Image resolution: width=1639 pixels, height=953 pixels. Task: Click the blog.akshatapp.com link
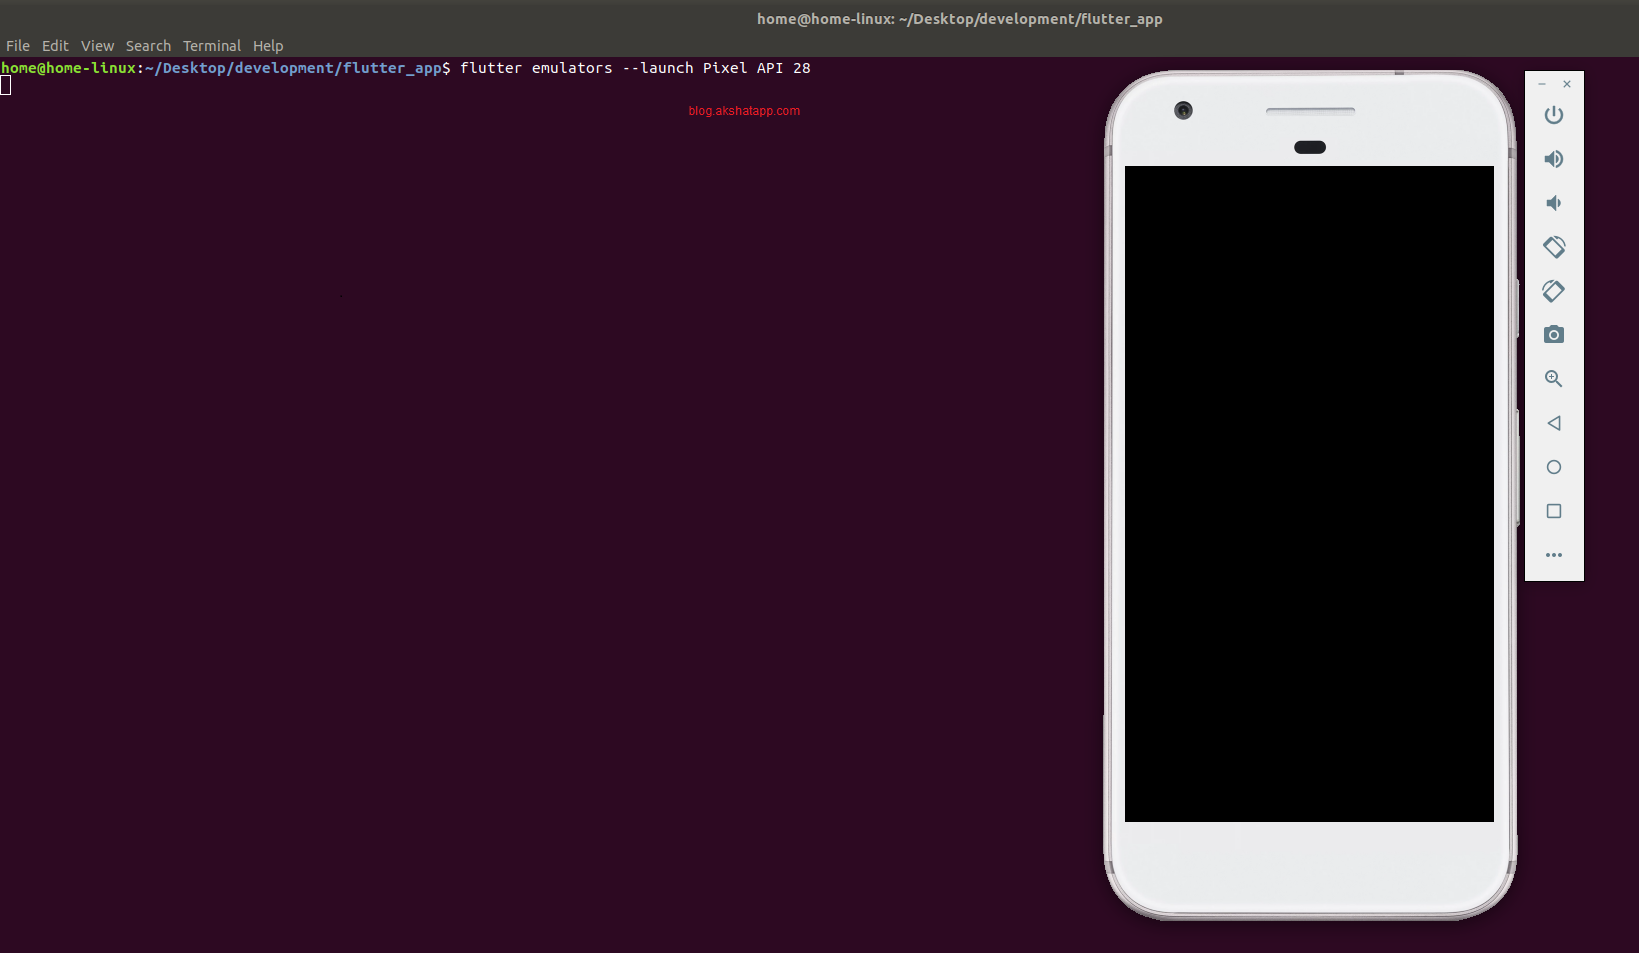pyautogui.click(x=744, y=110)
